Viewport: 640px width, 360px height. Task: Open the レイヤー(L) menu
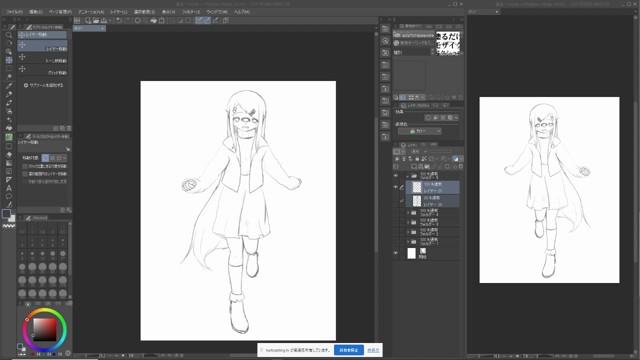pos(118,12)
